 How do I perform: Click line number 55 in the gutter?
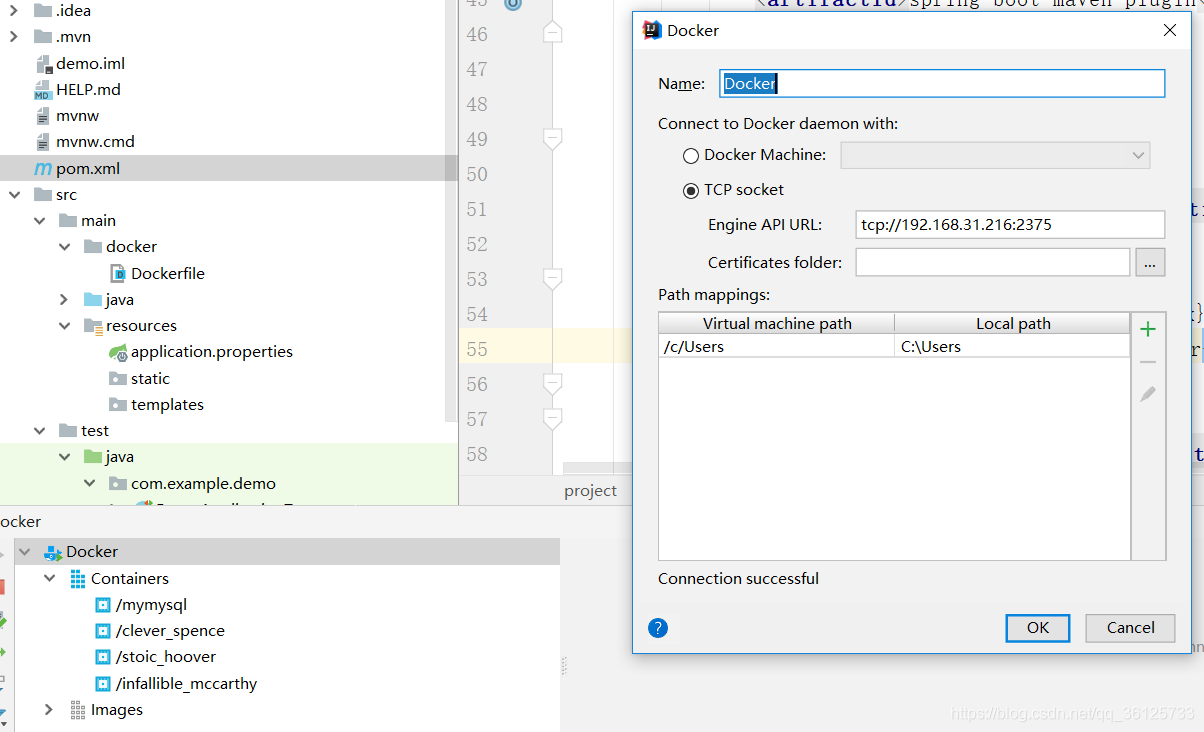coord(476,349)
